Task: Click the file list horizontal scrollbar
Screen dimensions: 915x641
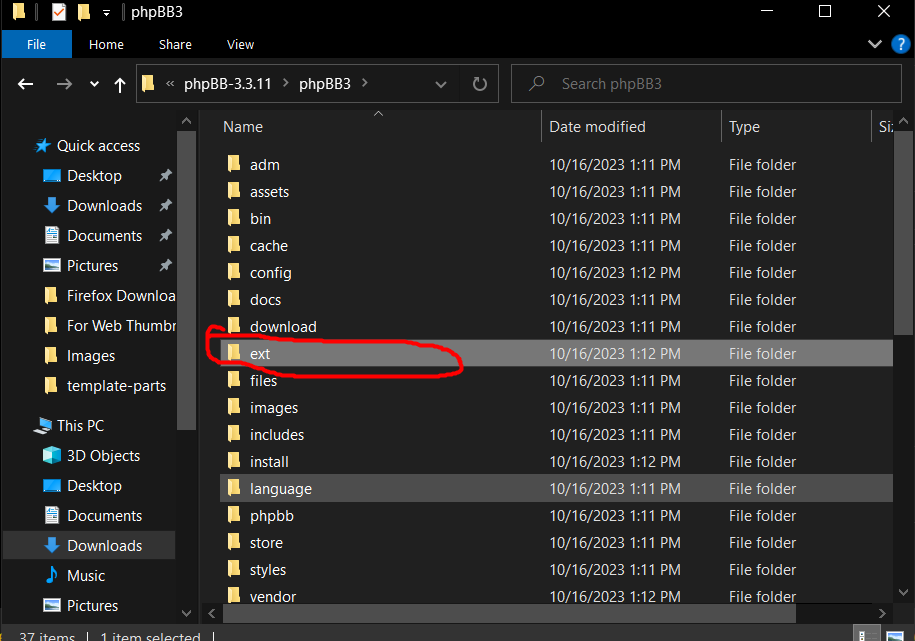Action: (509, 614)
